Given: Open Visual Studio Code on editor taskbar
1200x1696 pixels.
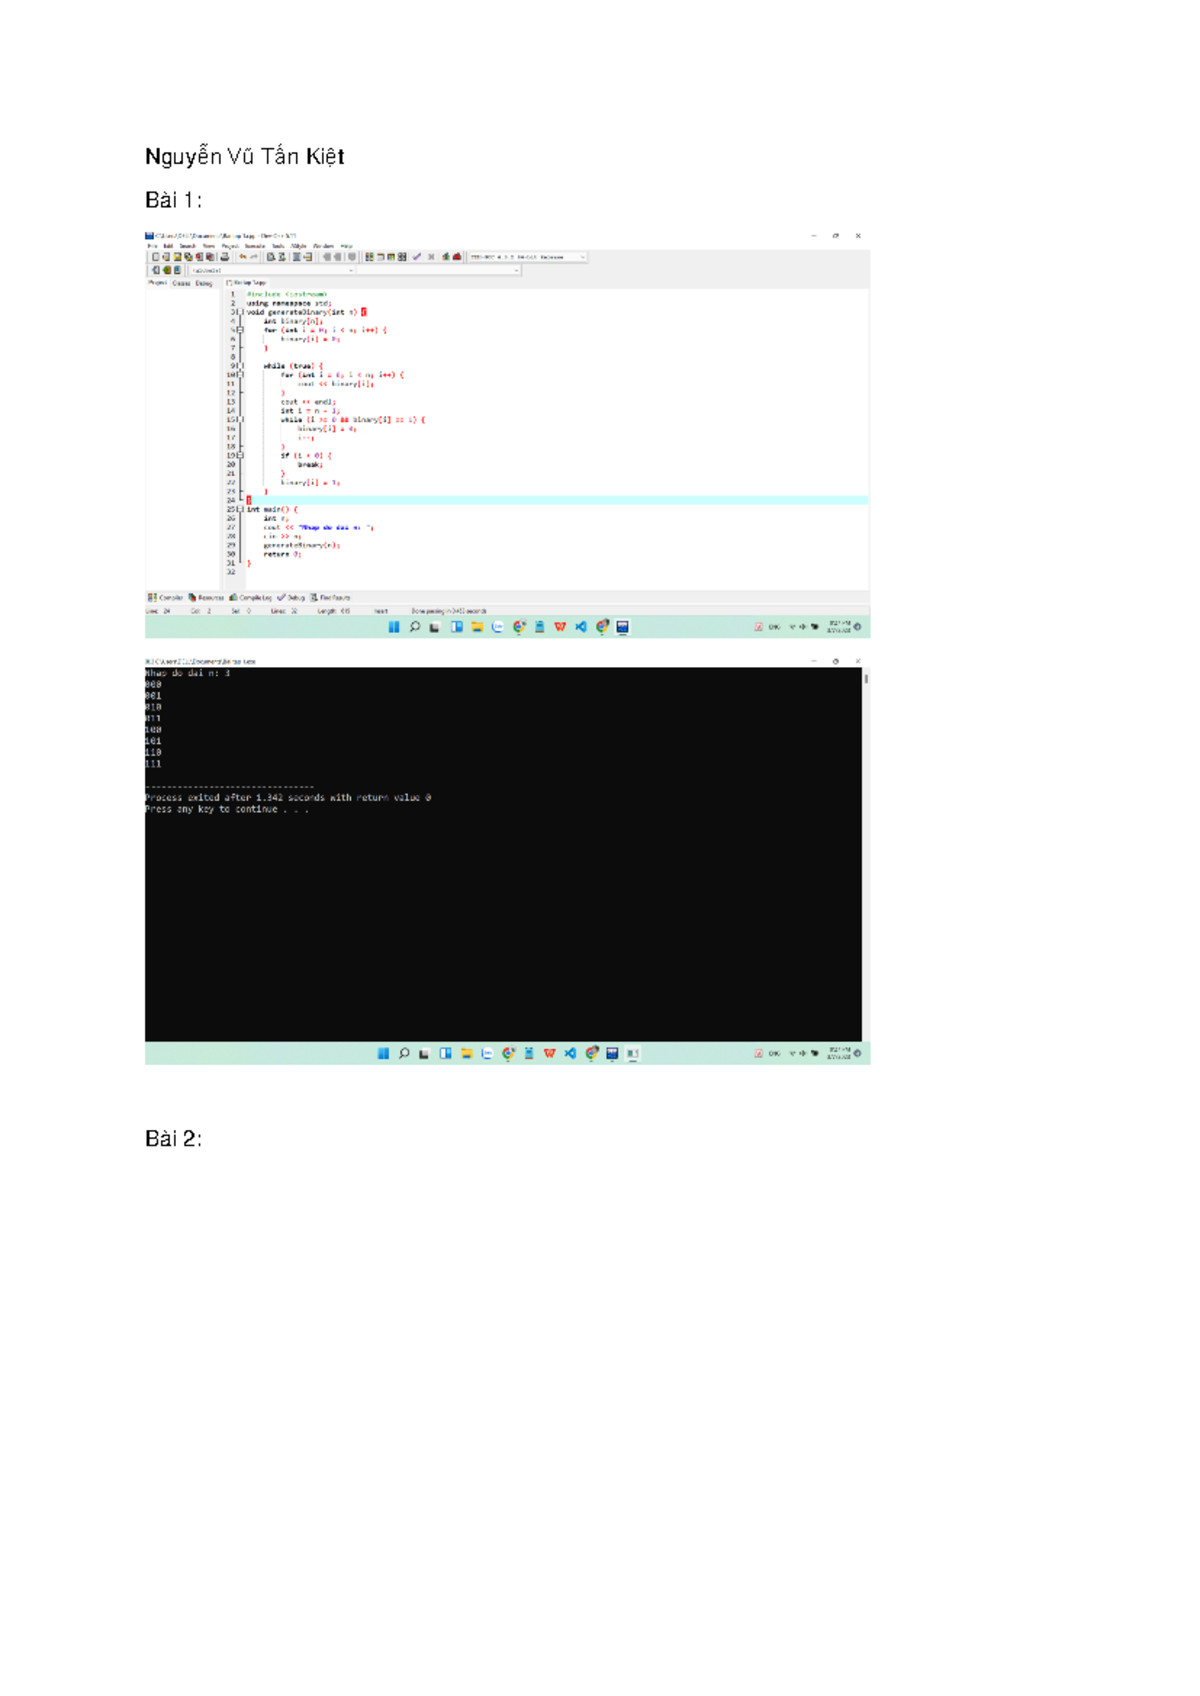Looking at the screenshot, I should pos(581,627).
